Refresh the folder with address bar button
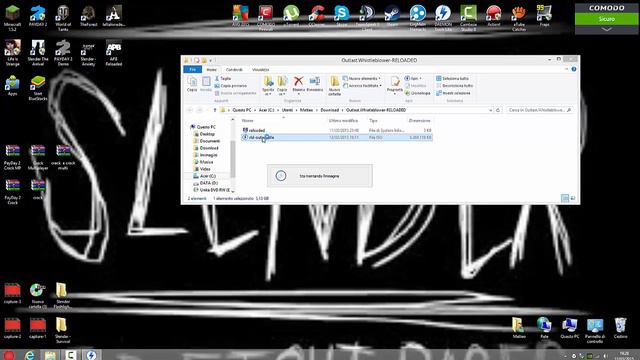This screenshot has height=360, width=640. [498, 110]
